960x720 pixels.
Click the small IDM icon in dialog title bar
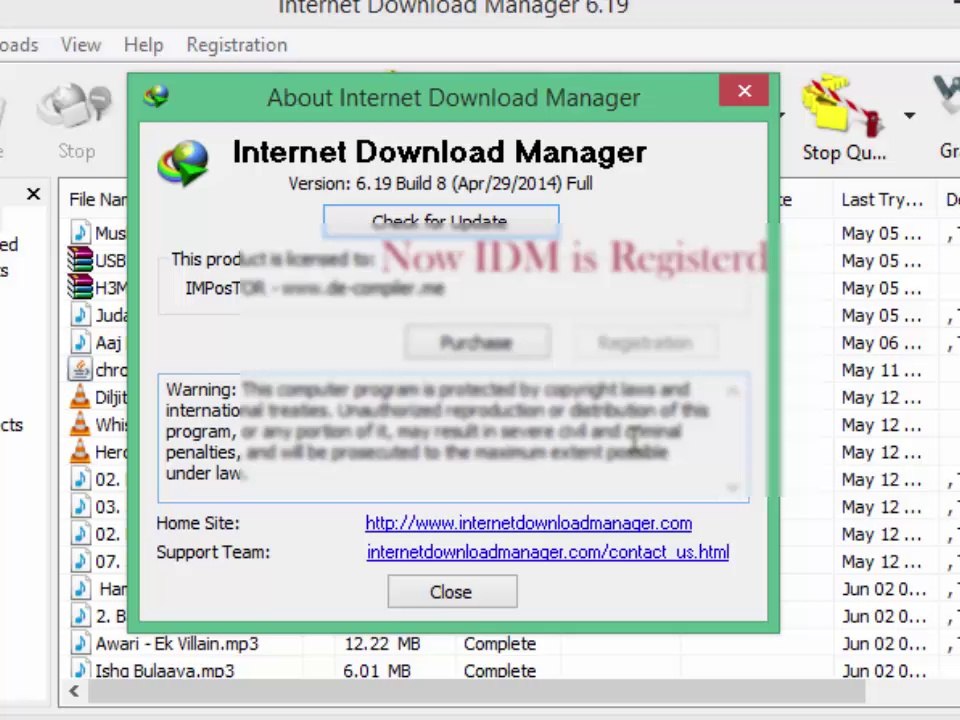click(157, 97)
